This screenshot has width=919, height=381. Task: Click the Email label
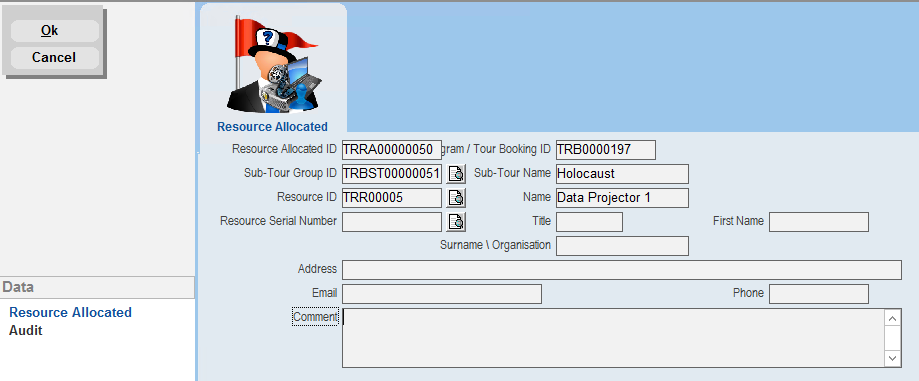325,292
